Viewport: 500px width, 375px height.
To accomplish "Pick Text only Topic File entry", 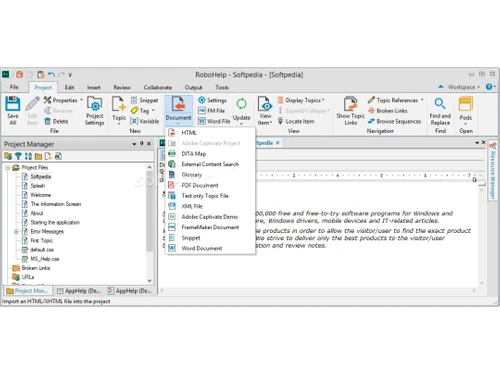I will [x=210, y=196].
